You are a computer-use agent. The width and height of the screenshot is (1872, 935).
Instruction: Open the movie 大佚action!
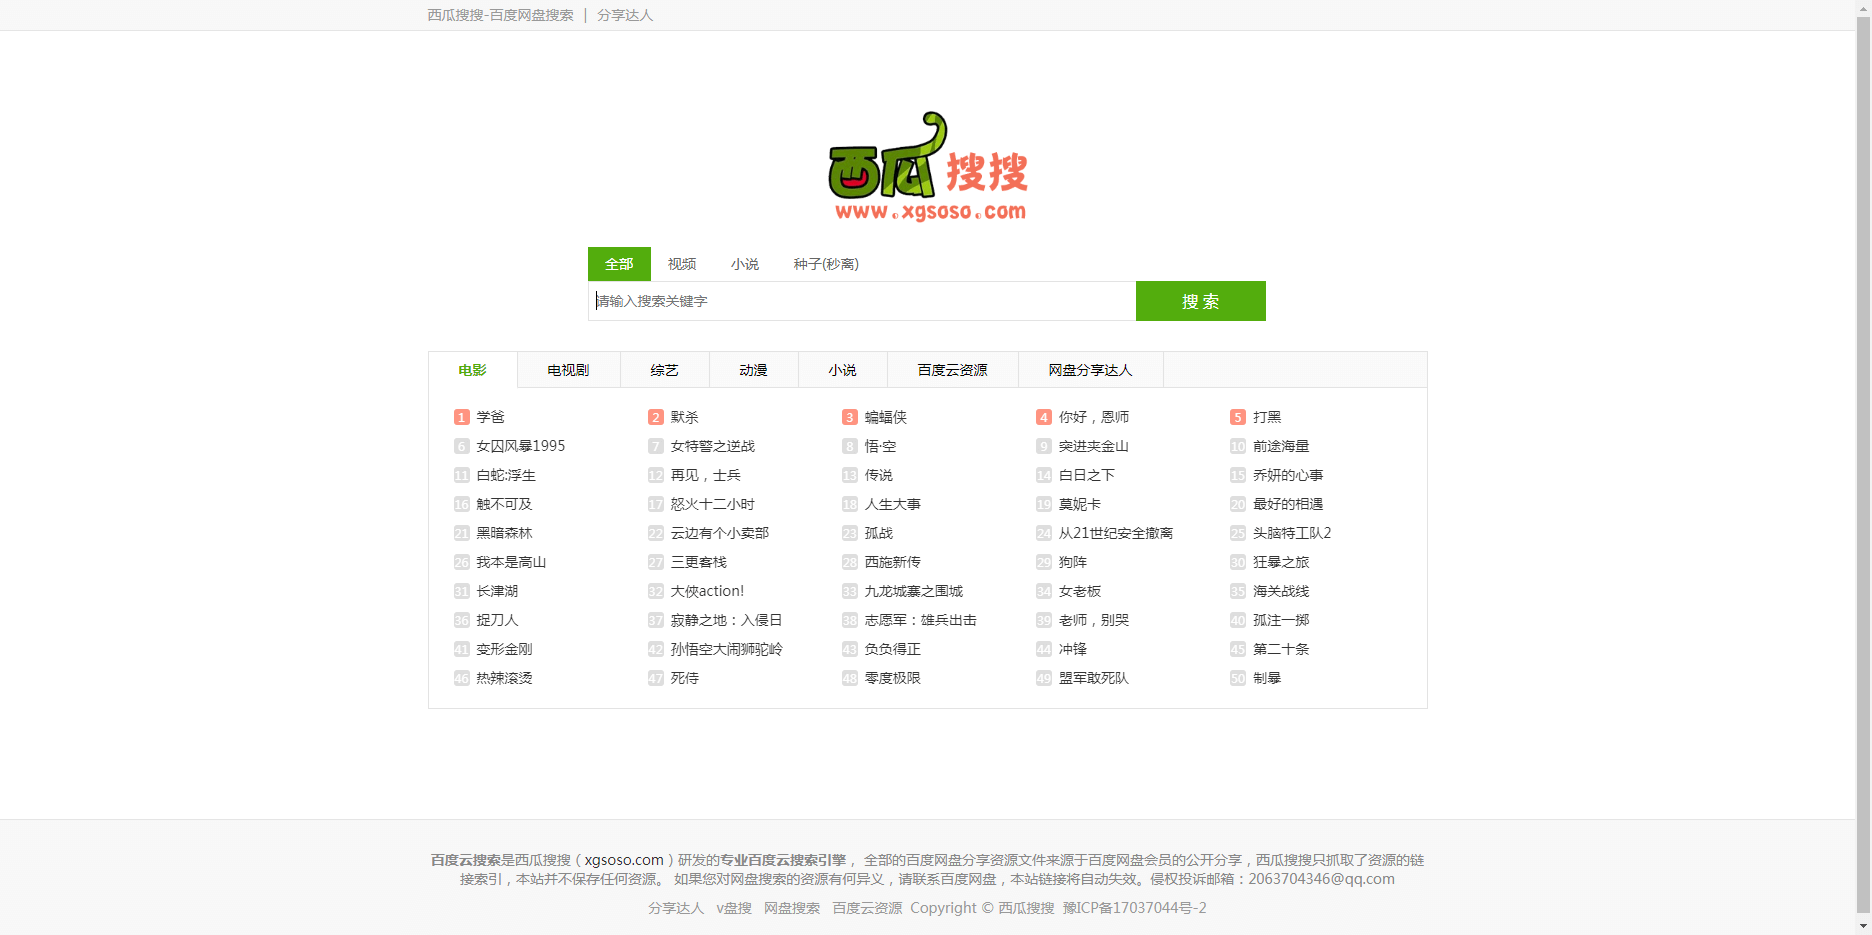[x=708, y=591]
